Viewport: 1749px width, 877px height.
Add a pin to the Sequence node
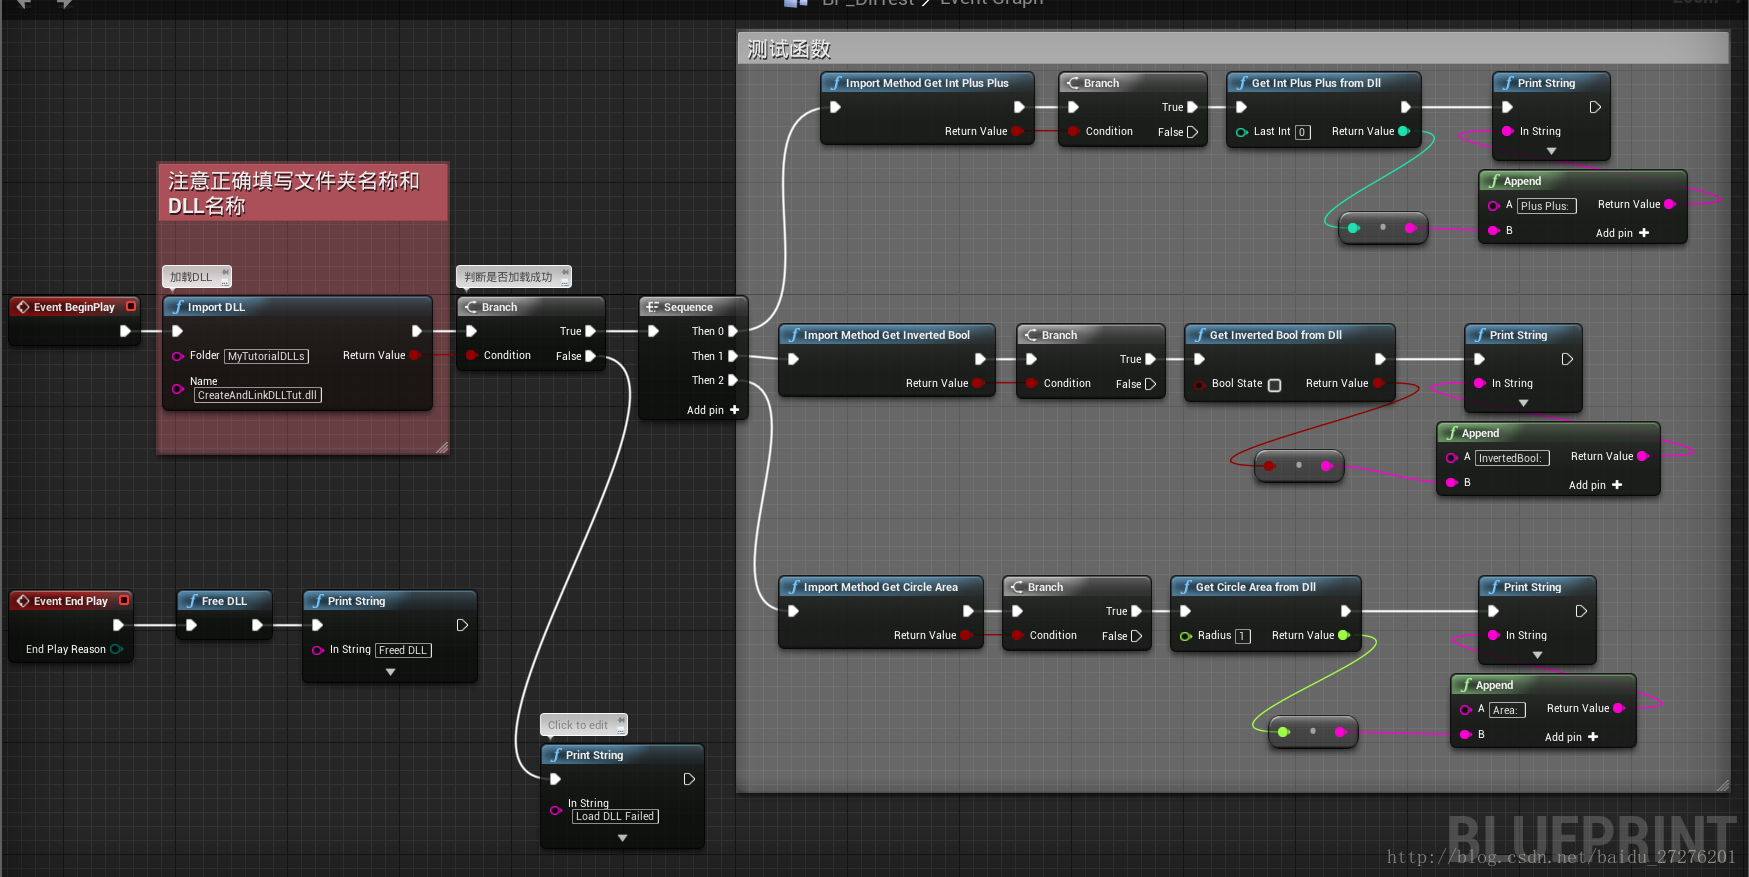pyautogui.click(x=713, y=410)
